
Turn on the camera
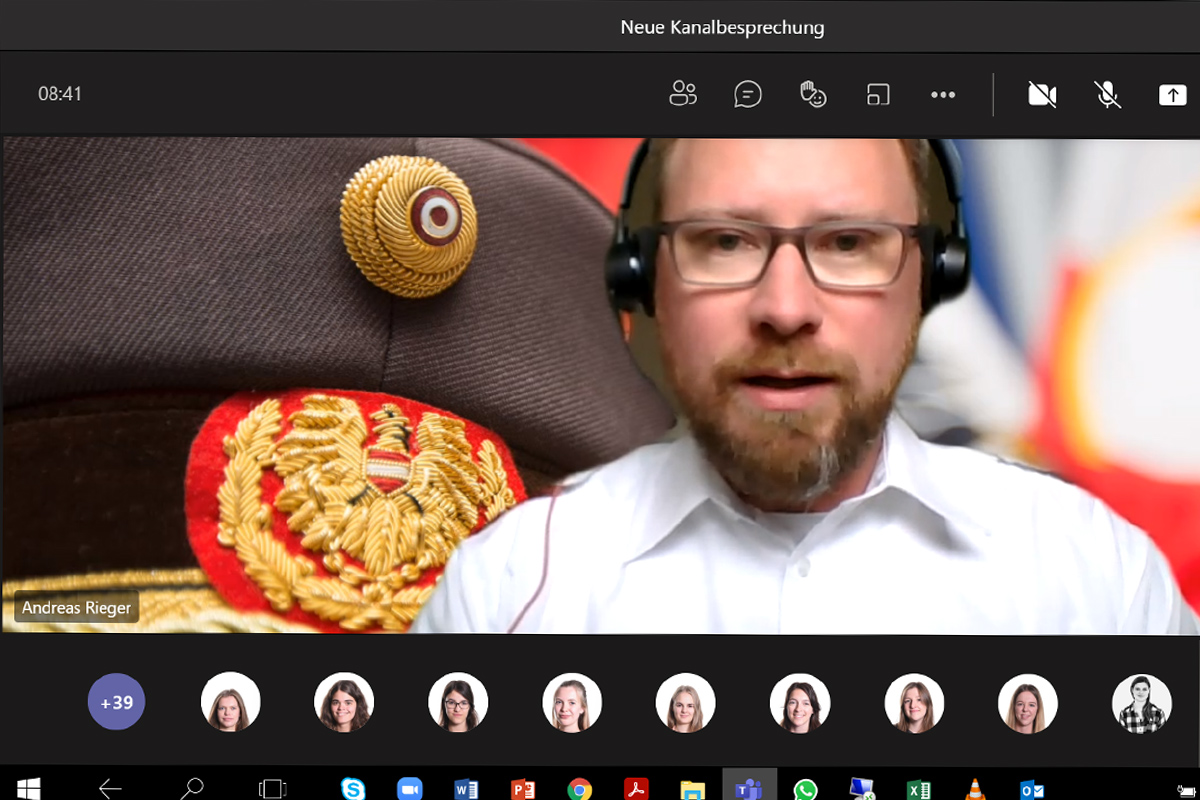click(1042, 94)
